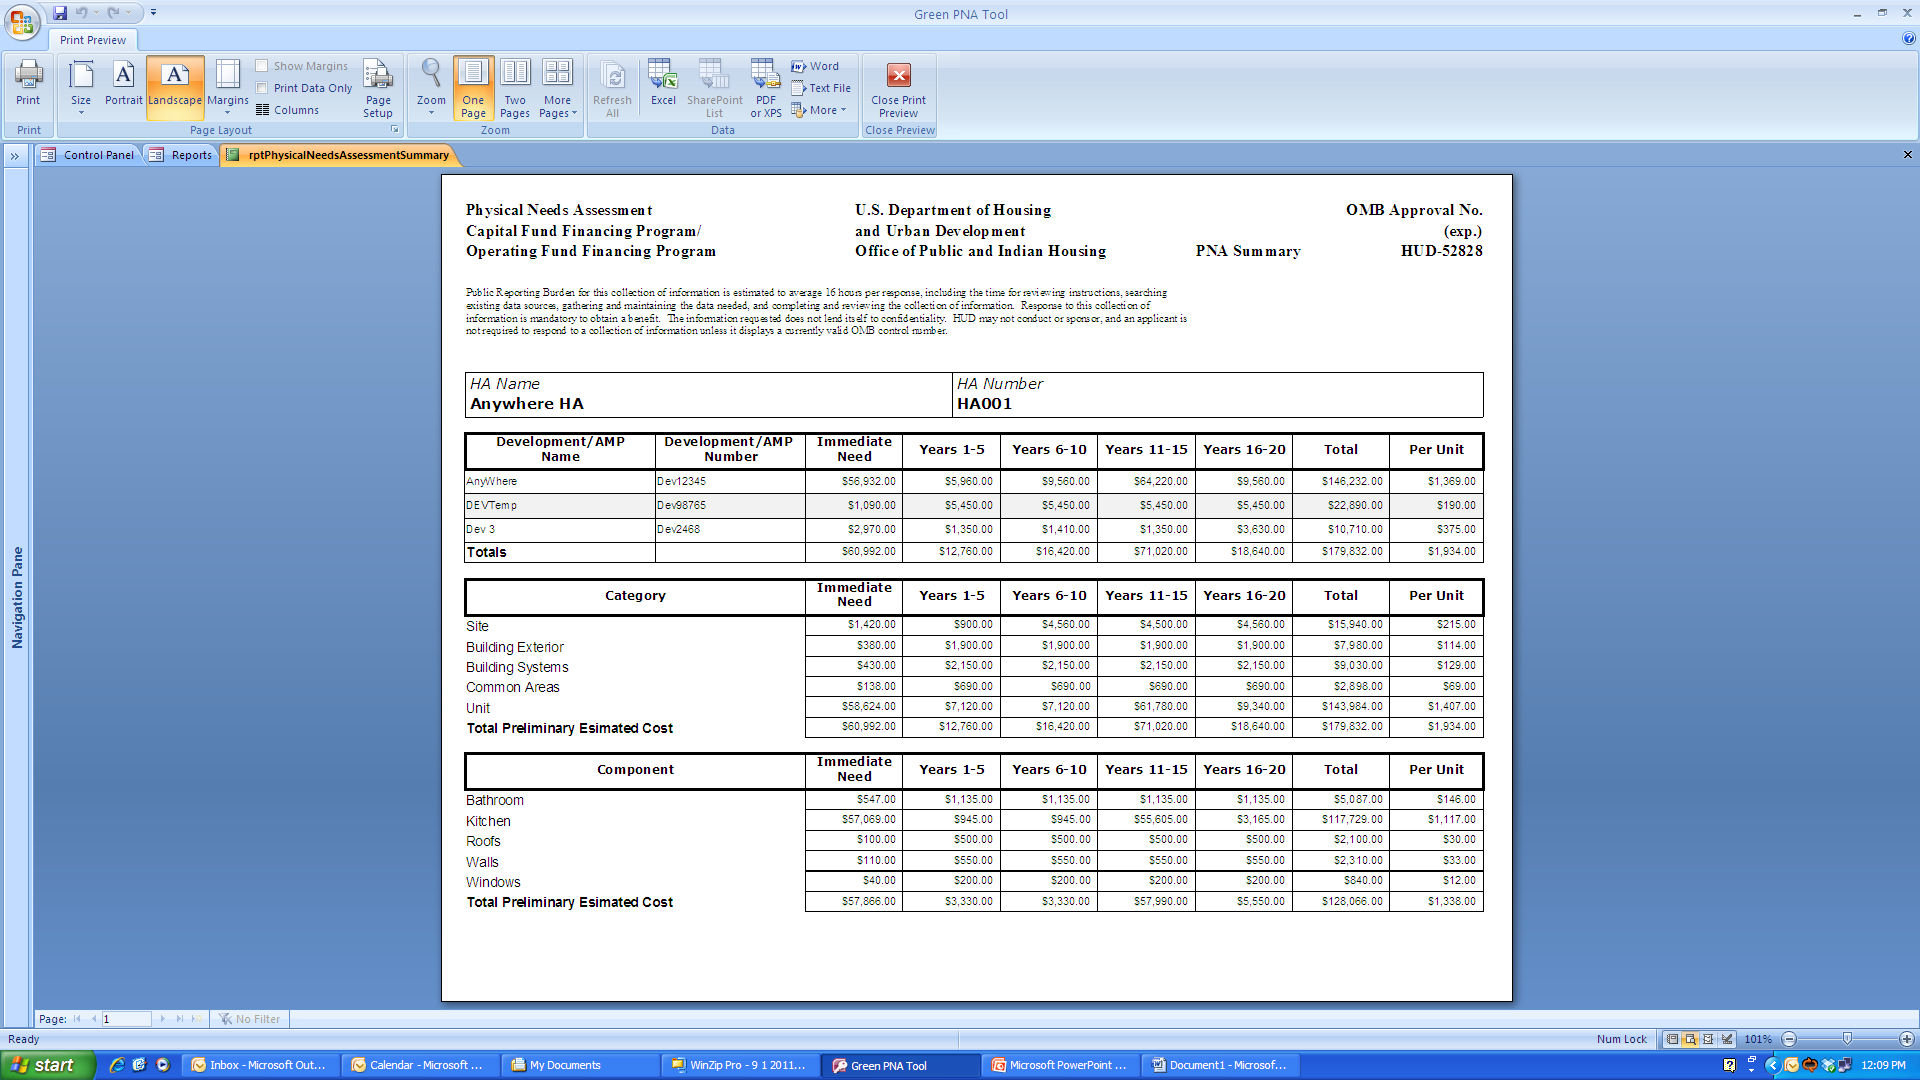Image resolution: width=1920 pixels, height=1080 pixels.
Task: Expand the More export options dropdown
Action: click(820, 110)
